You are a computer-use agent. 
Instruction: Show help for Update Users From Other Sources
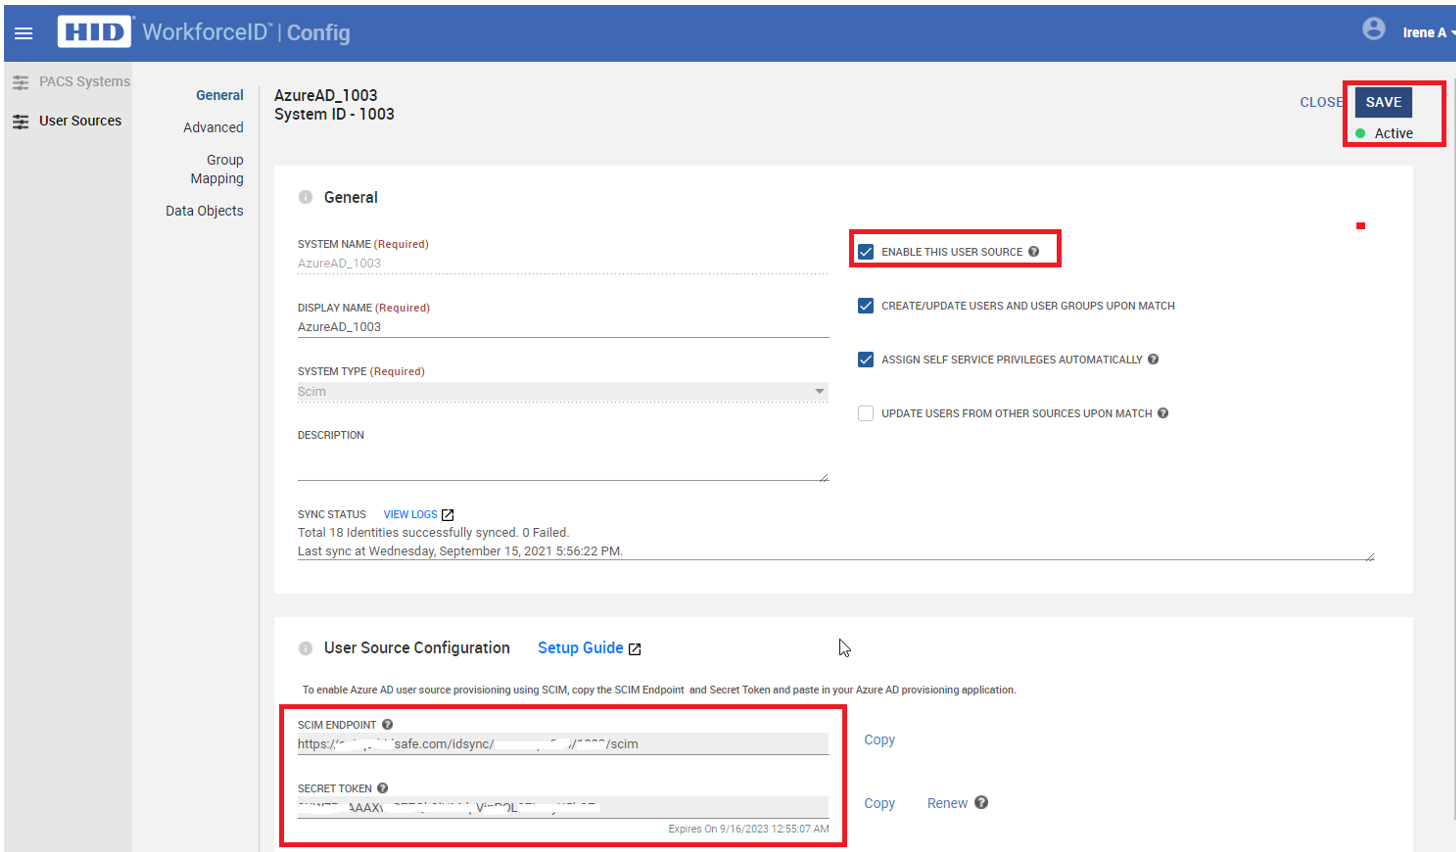coord(1163,413)
